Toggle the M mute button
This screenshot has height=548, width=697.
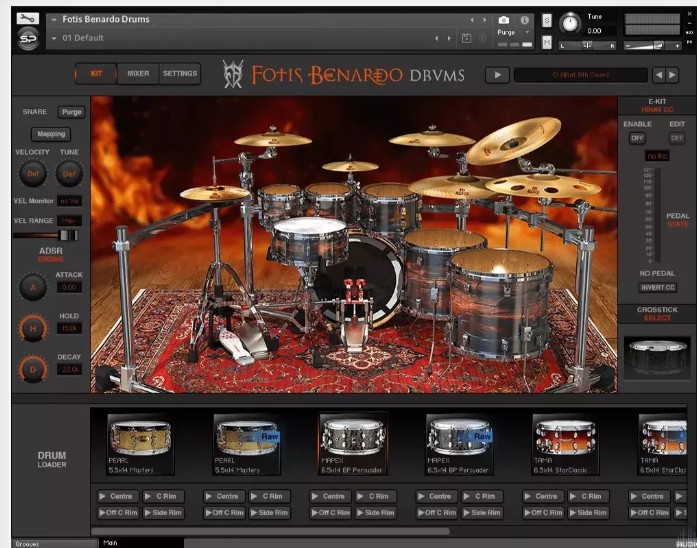(x=547, y=42)
